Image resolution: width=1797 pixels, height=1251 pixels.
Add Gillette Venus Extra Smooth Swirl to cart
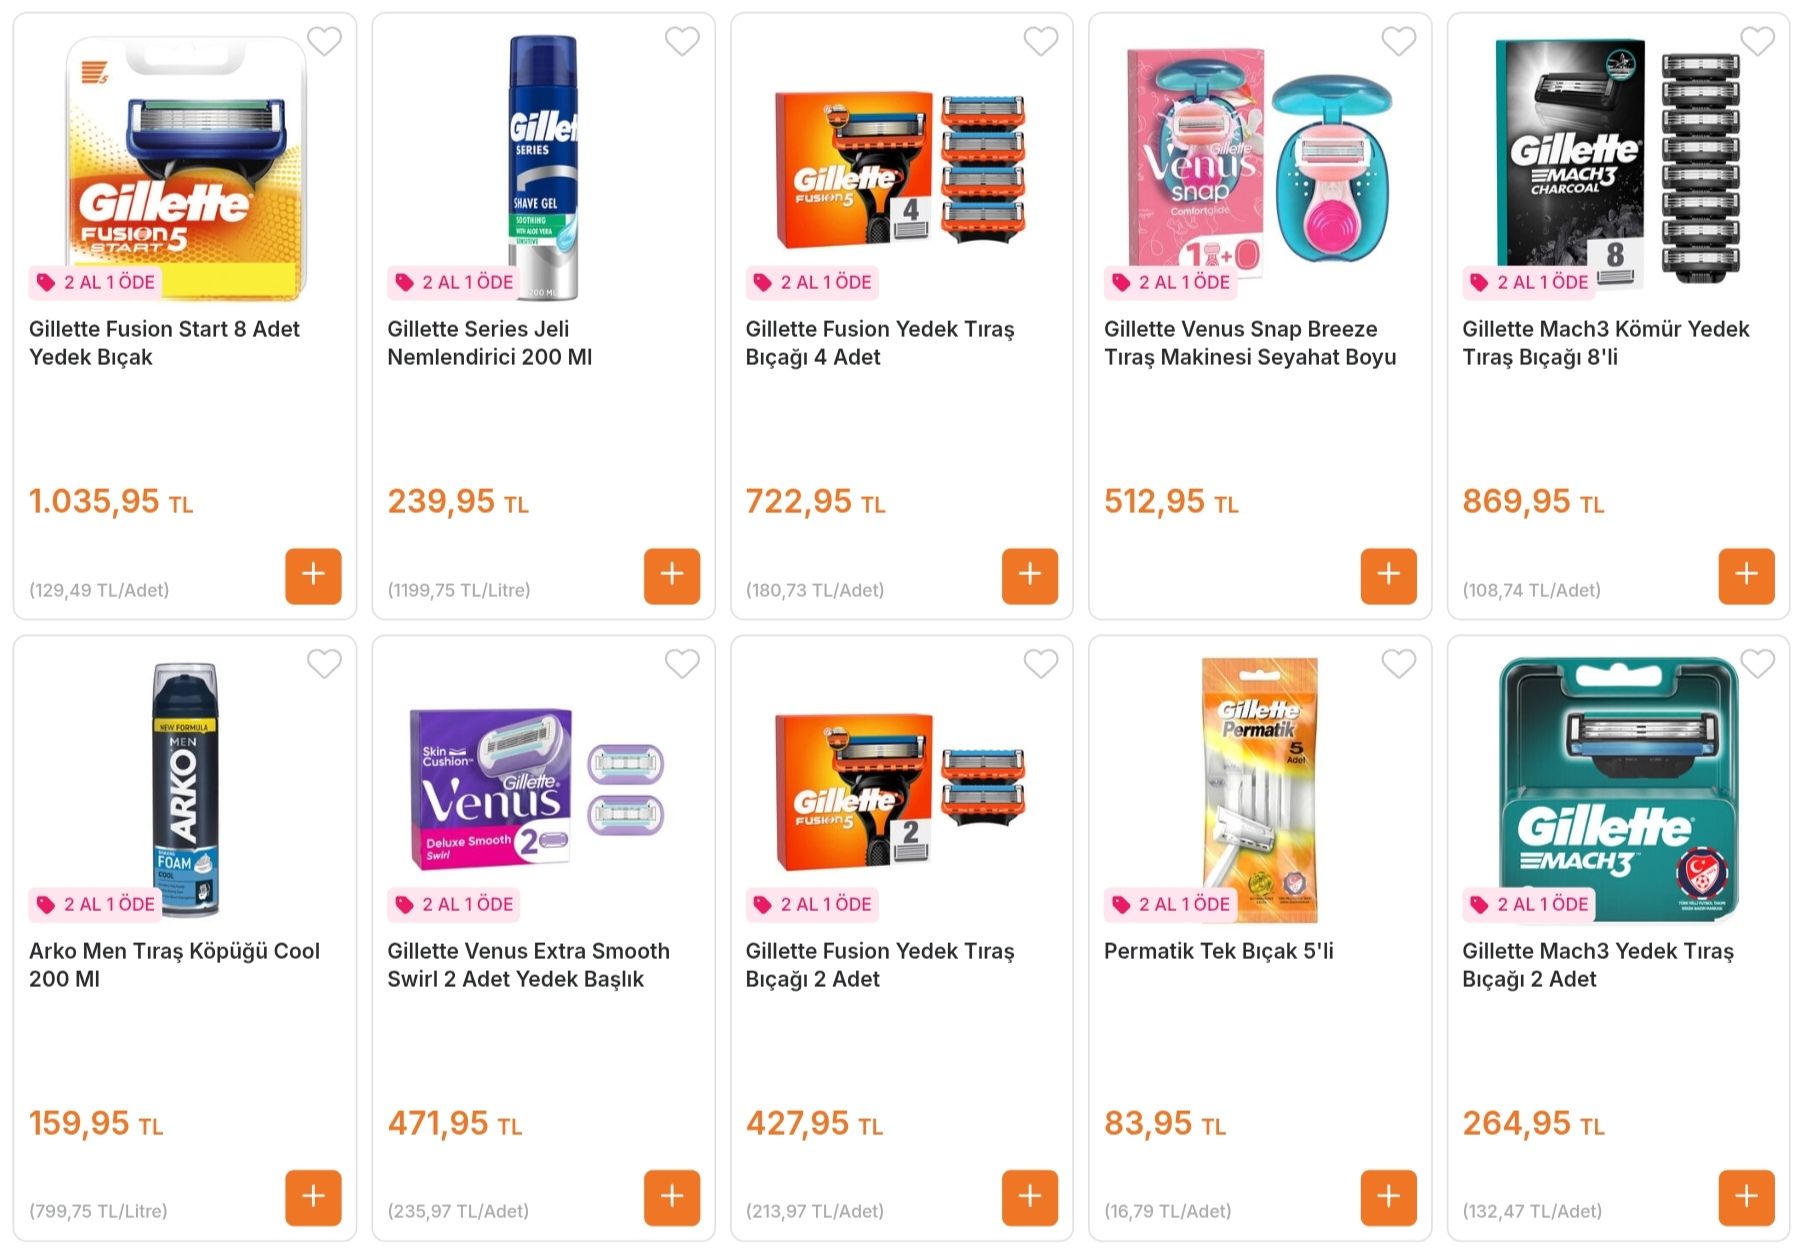(671, 1197)
